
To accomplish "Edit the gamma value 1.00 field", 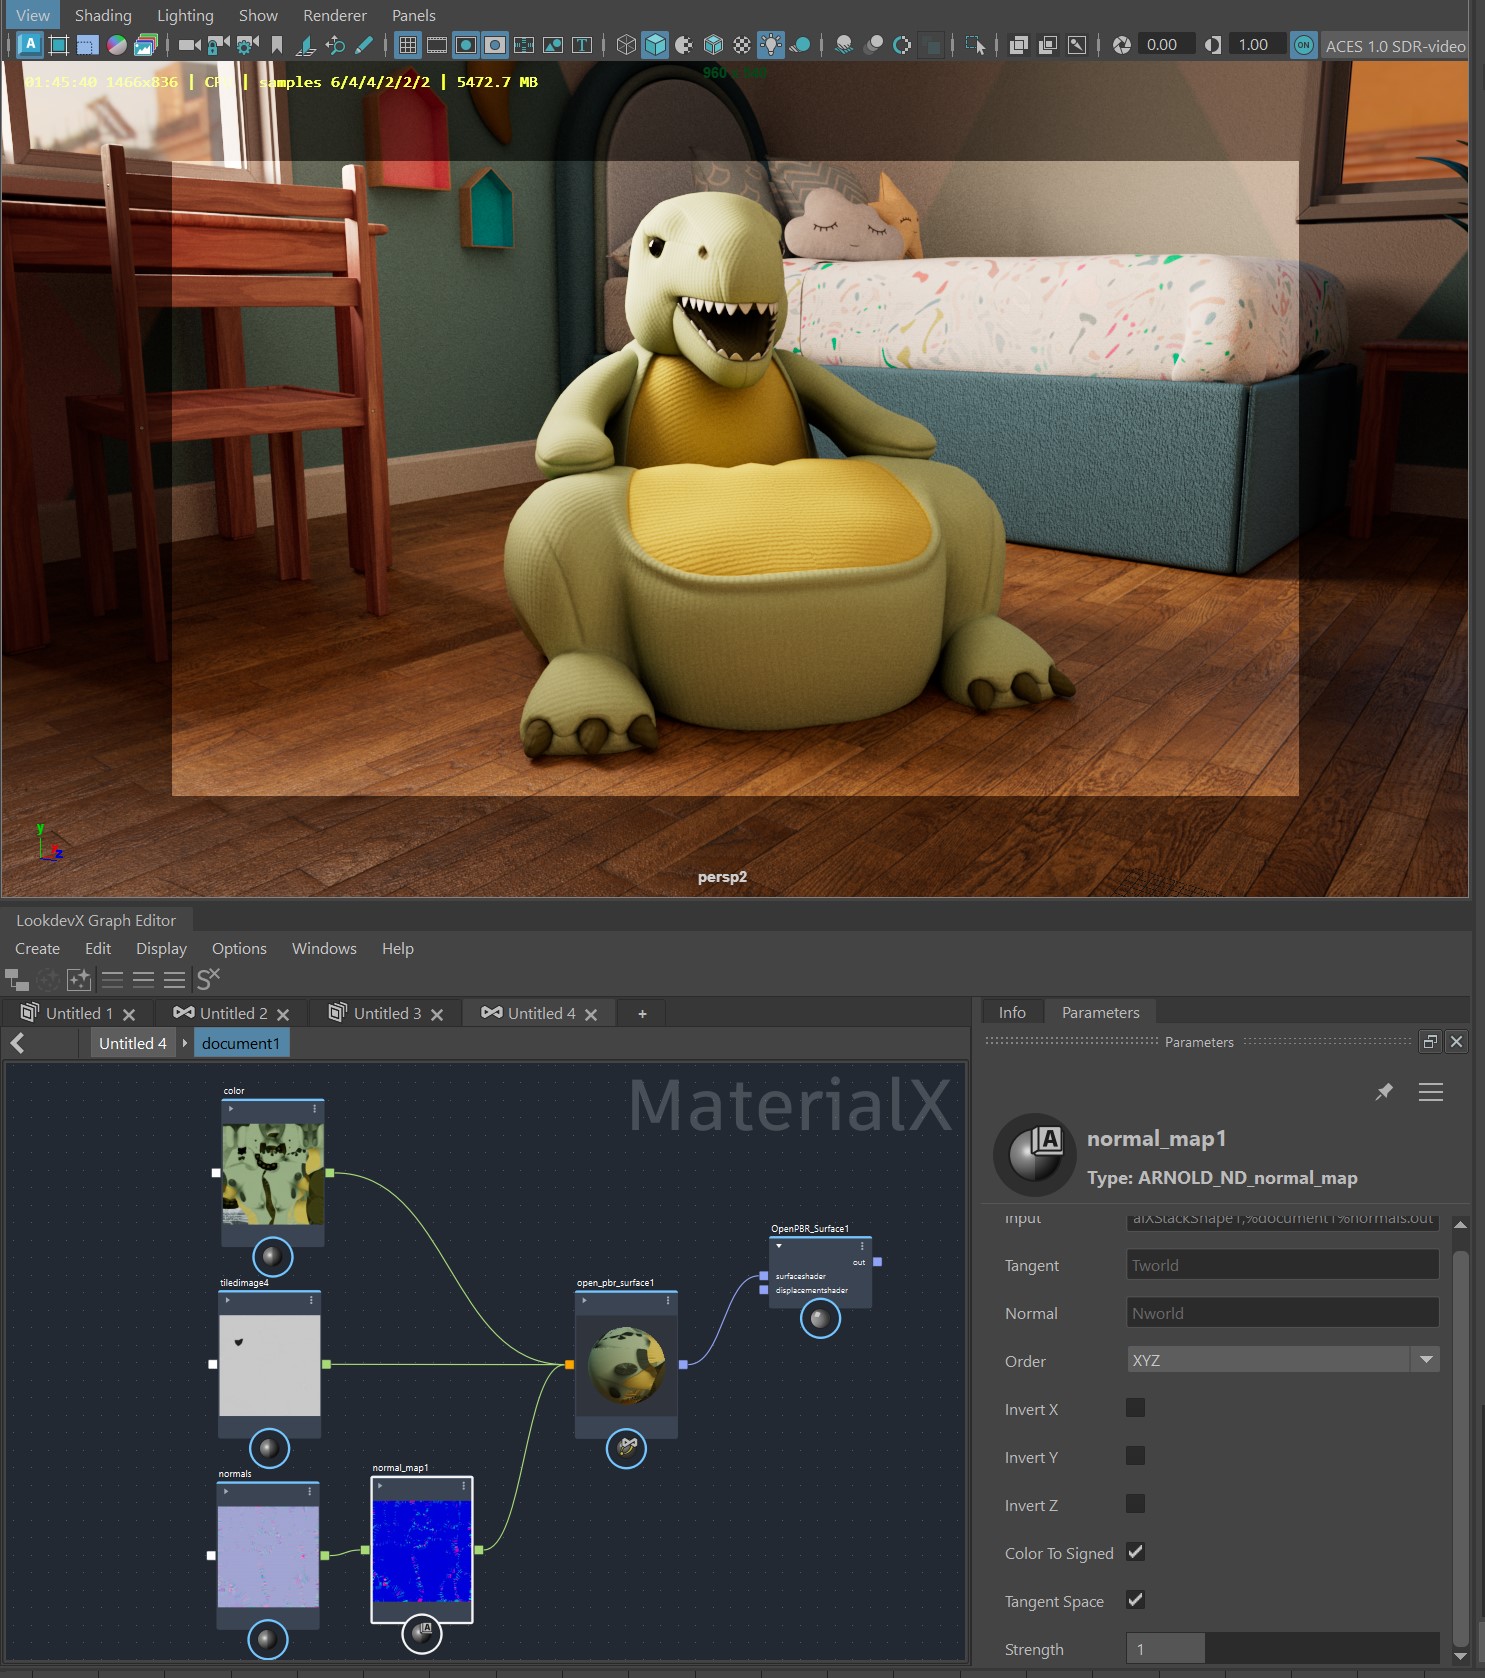I will point(1257,45).
